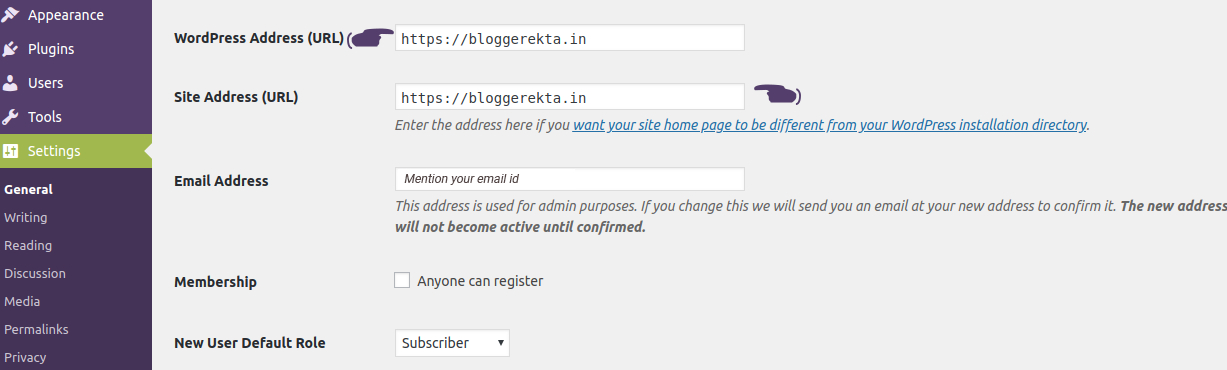
Task: Click the Appearance paintbrush icon
Action: tap(10, 15)
